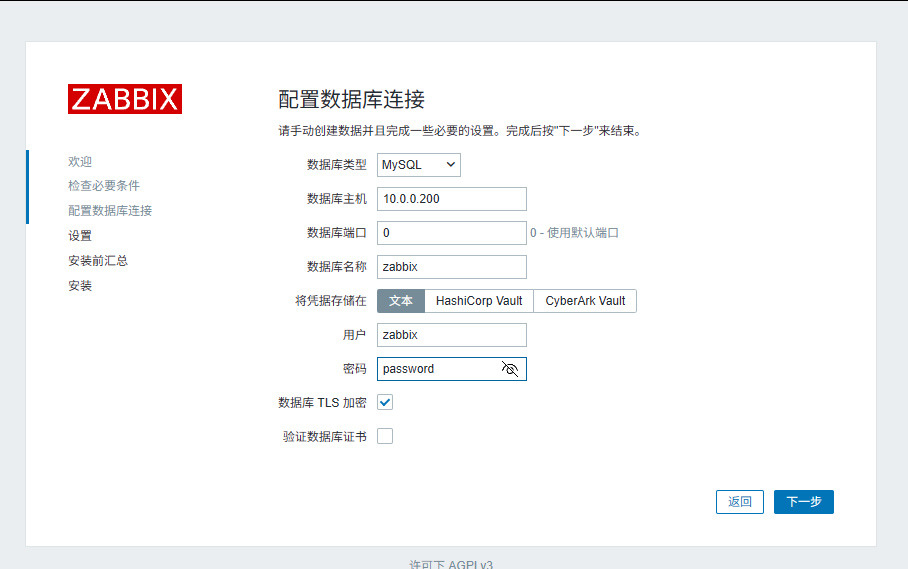Focus the 数据库端口 input field
This screenshot has height=569, width=908.
[452, 233]
